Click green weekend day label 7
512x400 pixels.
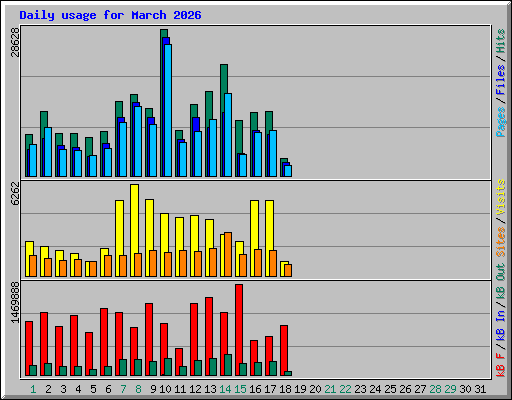point(123,389)
